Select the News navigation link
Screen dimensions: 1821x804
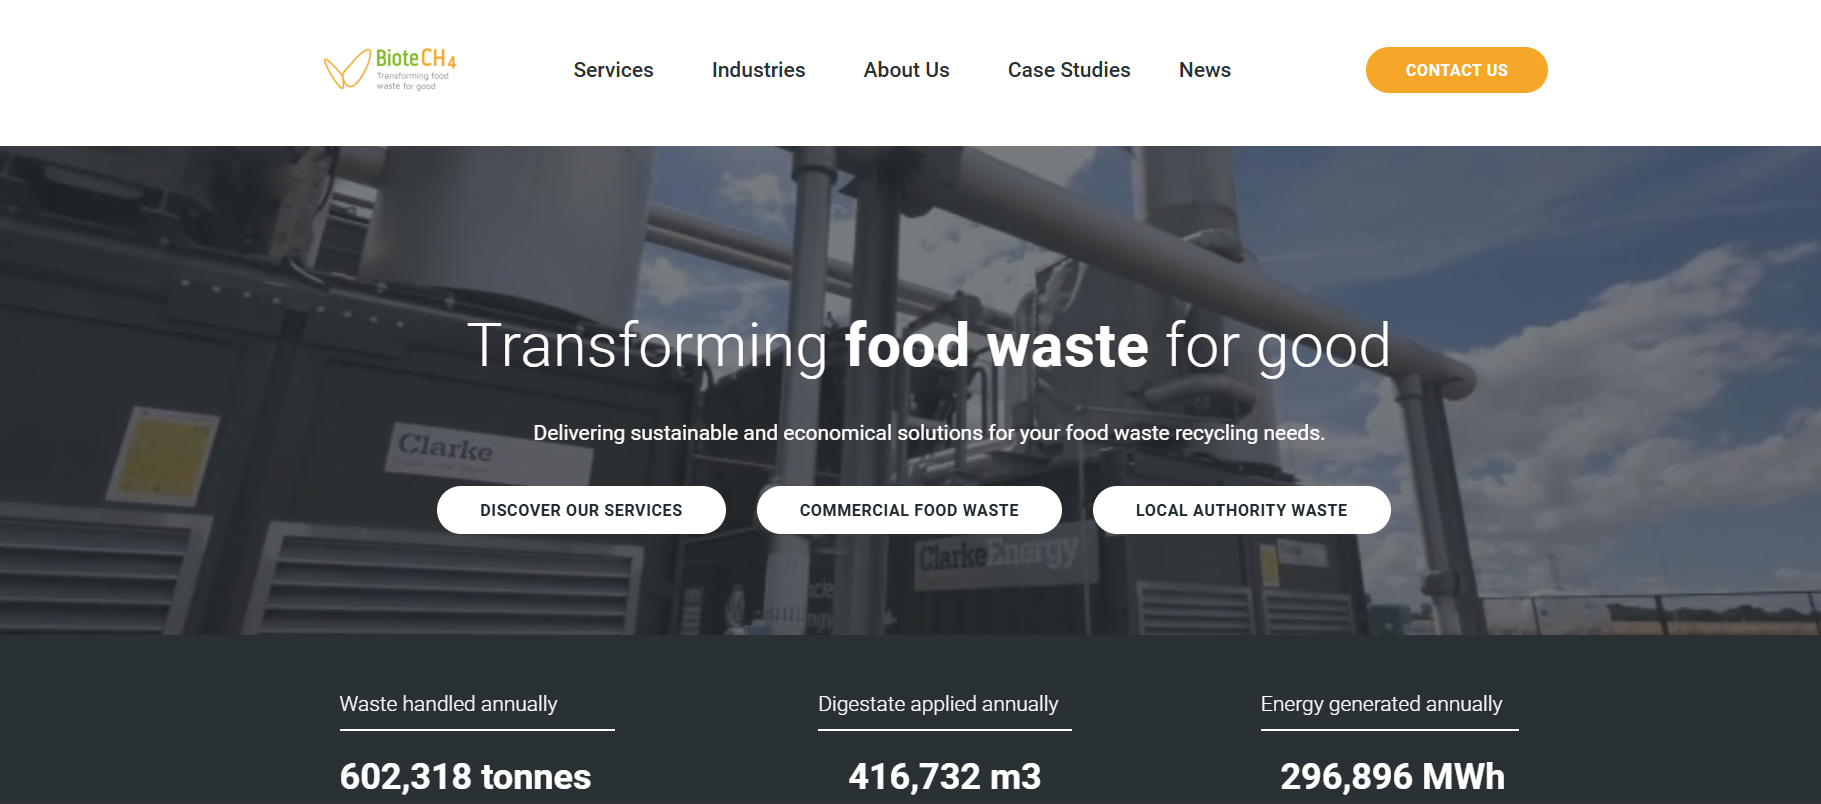coord(1204,70)
